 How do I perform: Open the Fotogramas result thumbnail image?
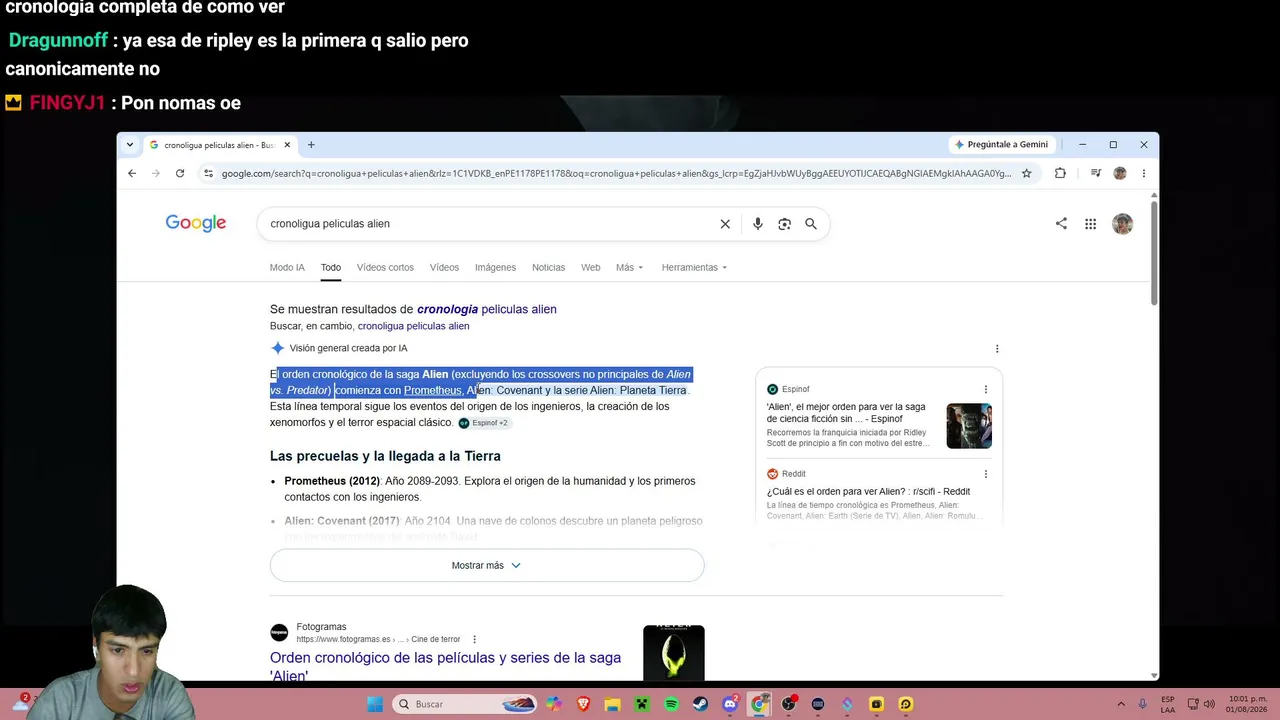(x=674, y=654)
